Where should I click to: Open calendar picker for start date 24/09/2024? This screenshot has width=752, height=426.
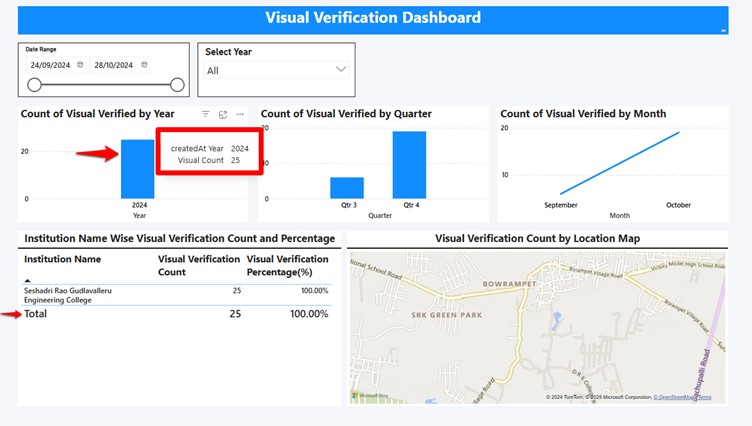click(x=80, y=65)
